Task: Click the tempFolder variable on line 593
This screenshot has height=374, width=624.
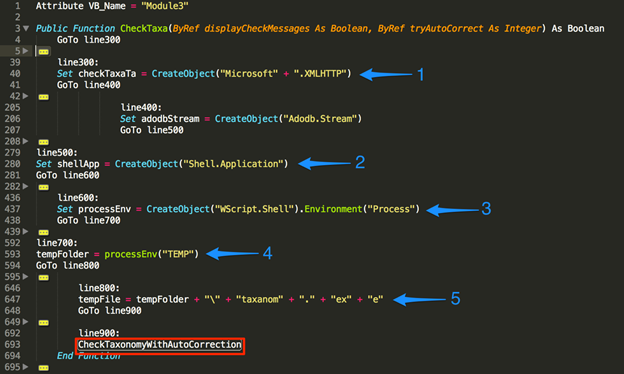Action: coord(62,254)
